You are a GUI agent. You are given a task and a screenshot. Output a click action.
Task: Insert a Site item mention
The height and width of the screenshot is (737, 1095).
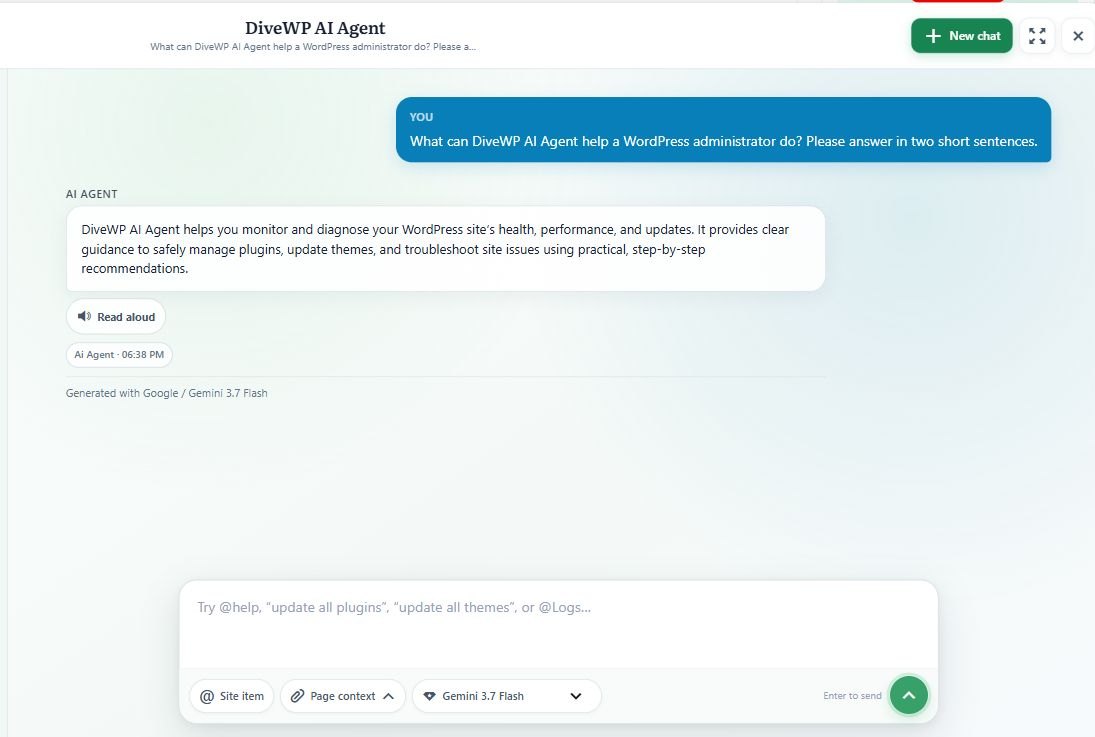(x=231, y=696)
